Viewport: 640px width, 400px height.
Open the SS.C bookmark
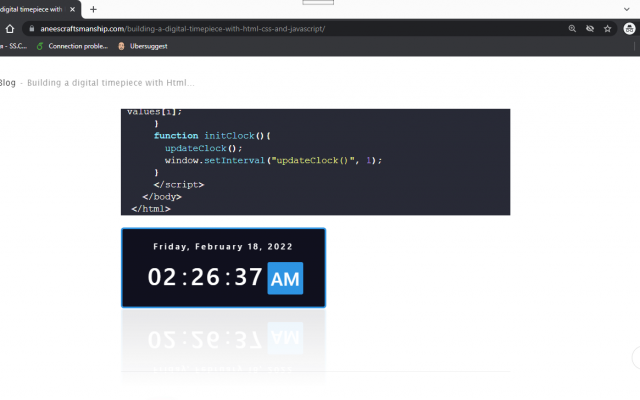(13, 46)
